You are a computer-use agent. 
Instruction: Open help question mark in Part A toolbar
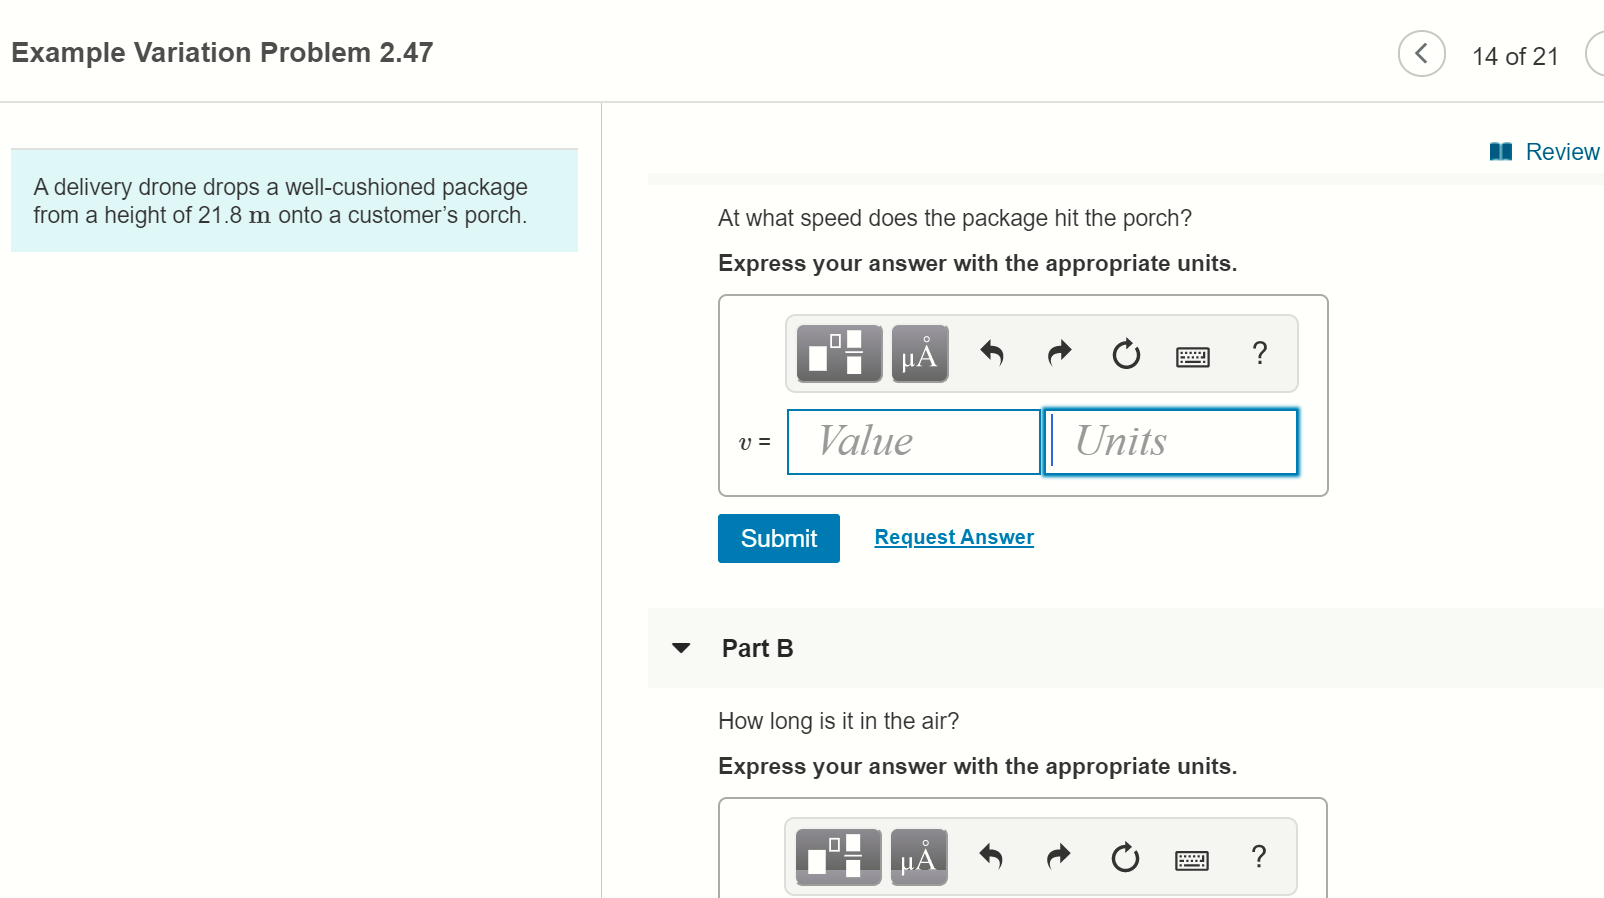click(1260, 353)
